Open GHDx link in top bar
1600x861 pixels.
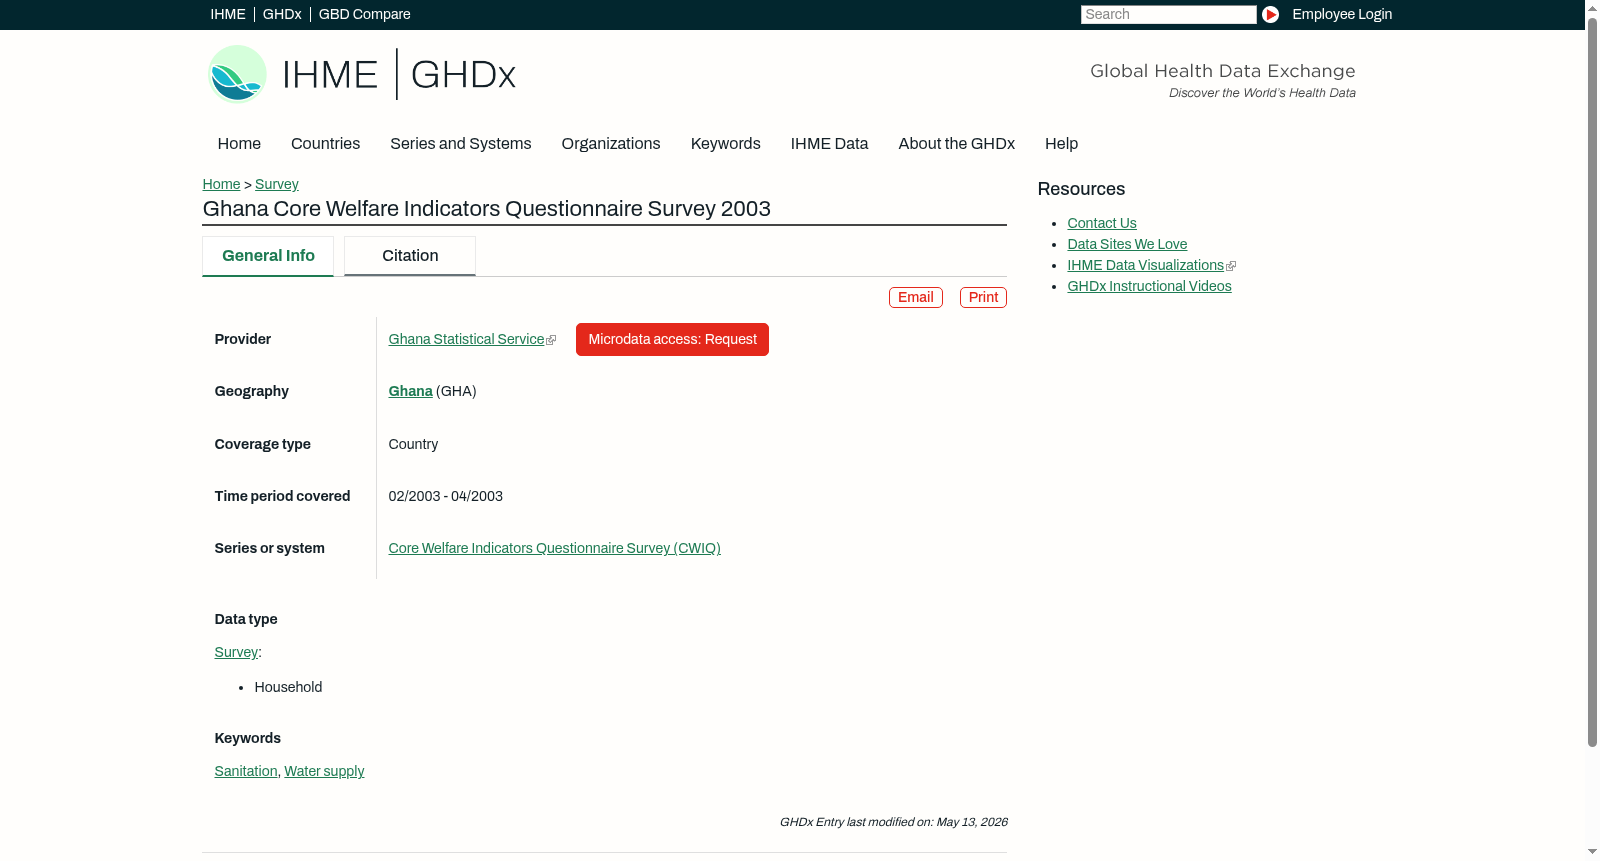pos(282,14)
